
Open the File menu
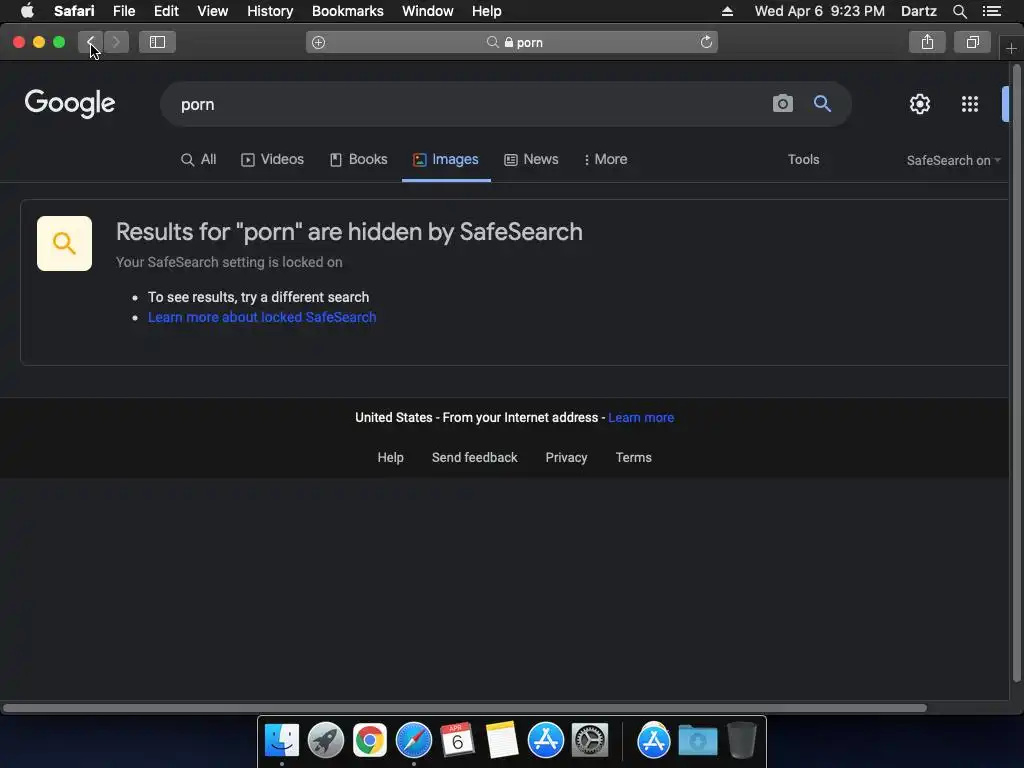123,11
